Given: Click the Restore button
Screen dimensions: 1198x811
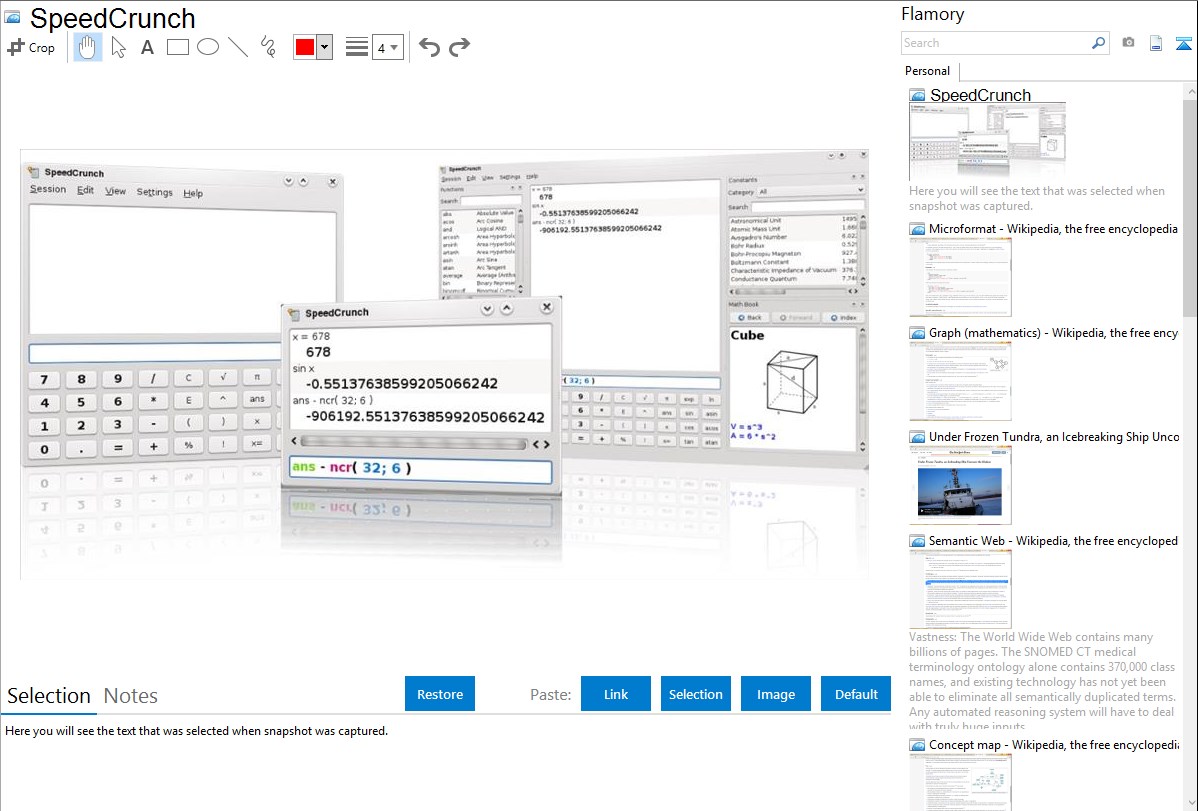Looking at the screenshot, I should 440,694.
